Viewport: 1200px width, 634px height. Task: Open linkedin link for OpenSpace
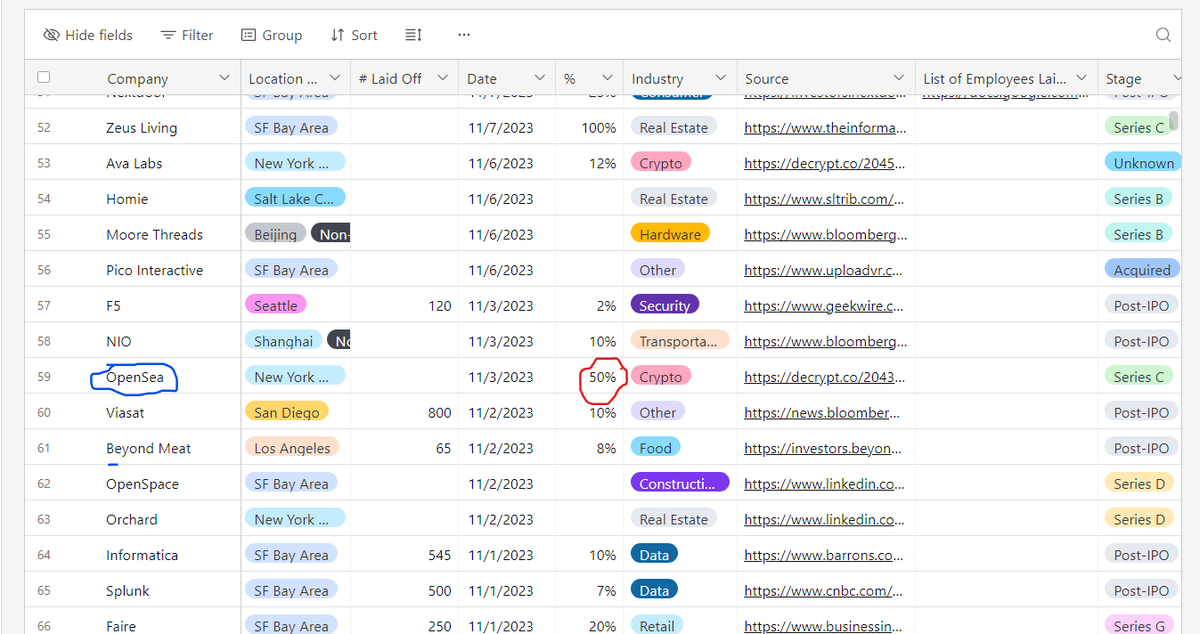[x=824, y=484]
